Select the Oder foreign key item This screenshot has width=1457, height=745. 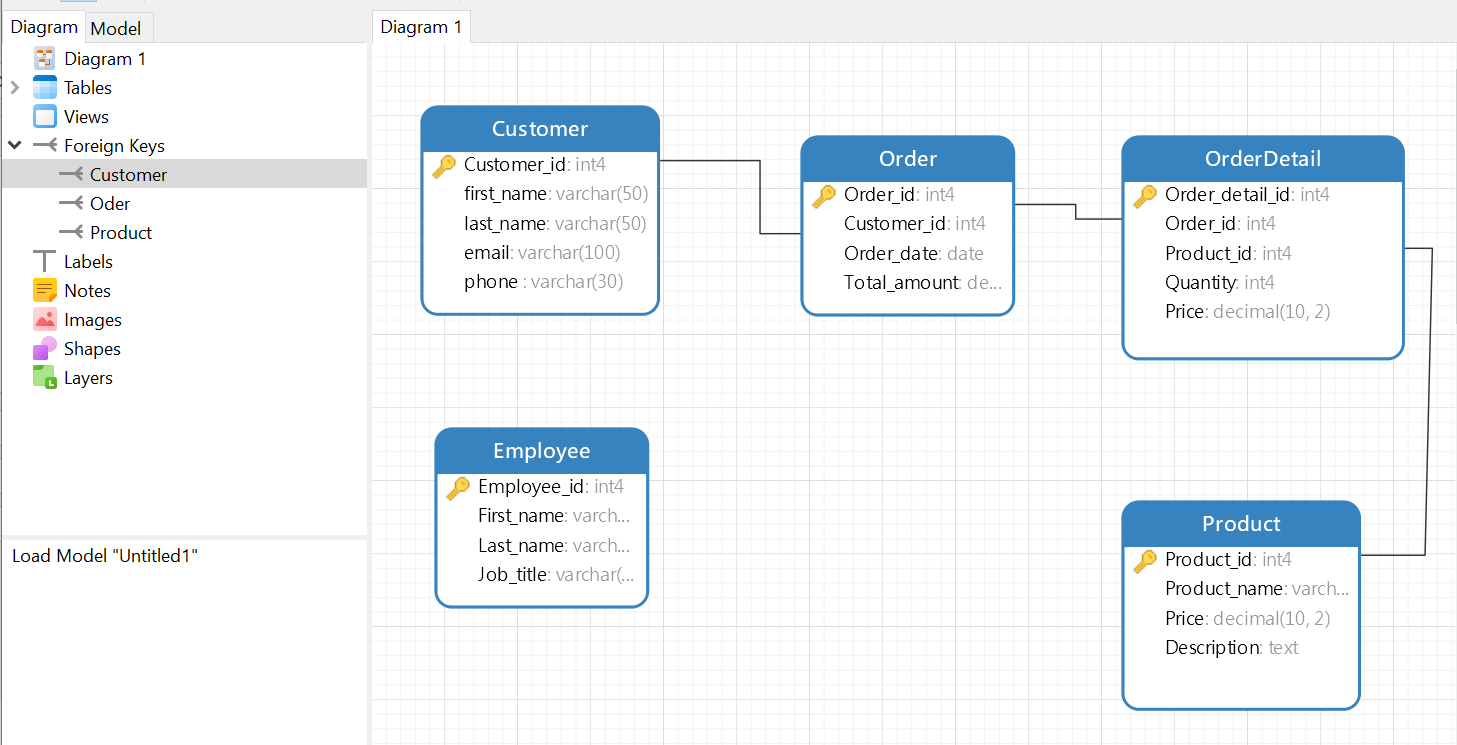(109, 204)
